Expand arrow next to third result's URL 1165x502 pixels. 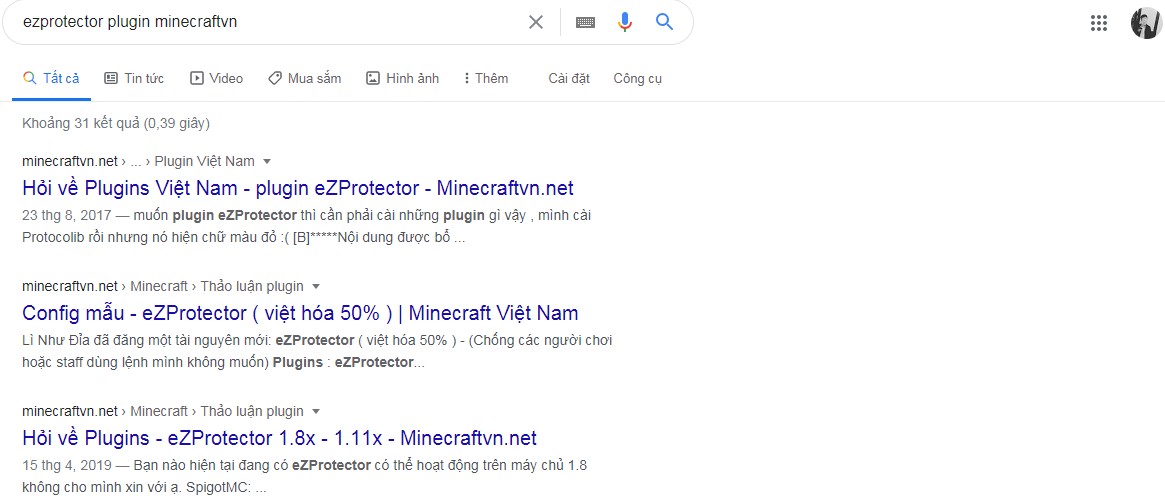click(x=316, y=411)
